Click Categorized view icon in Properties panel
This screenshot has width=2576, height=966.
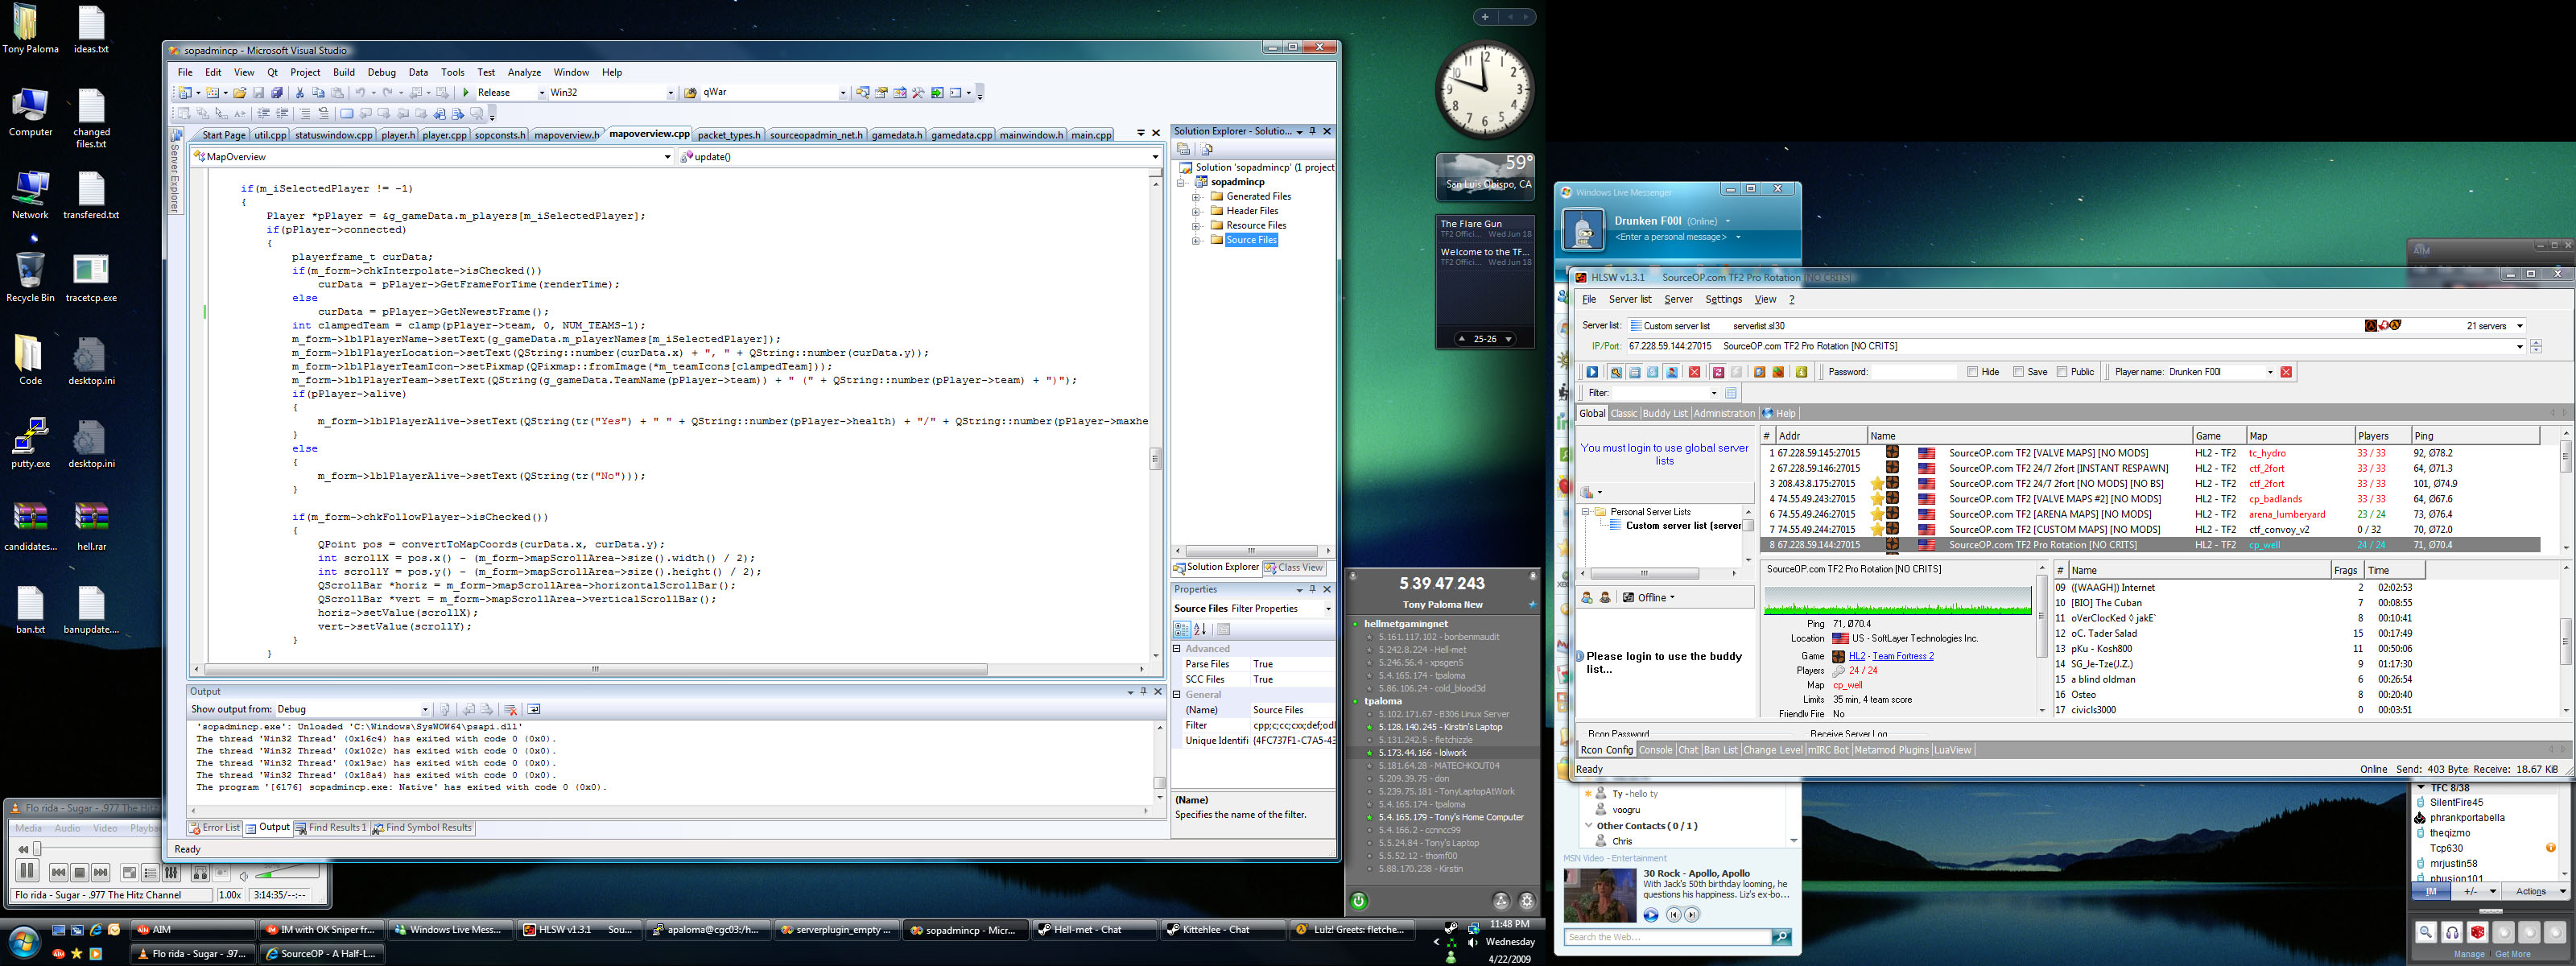1182,629
